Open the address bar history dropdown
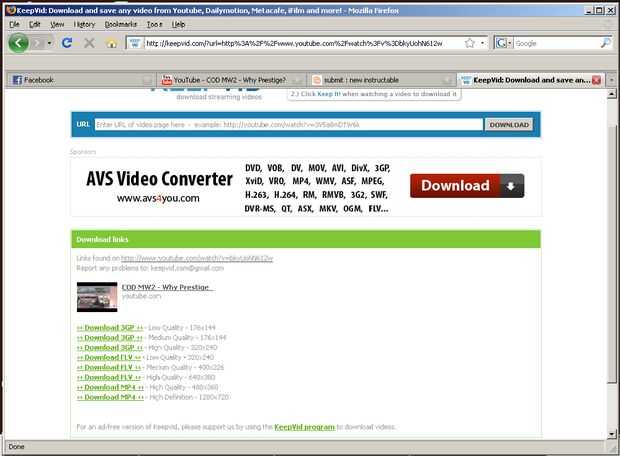 pos(482,43)
